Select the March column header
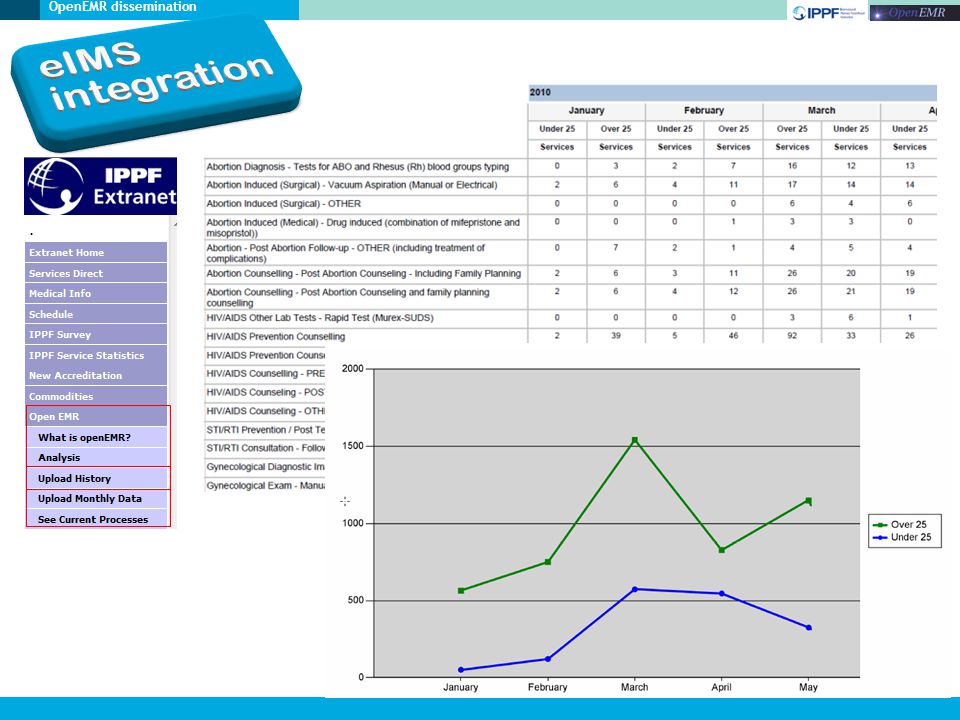The width and height of the screenshot is (960, 720). click(821, 110)
